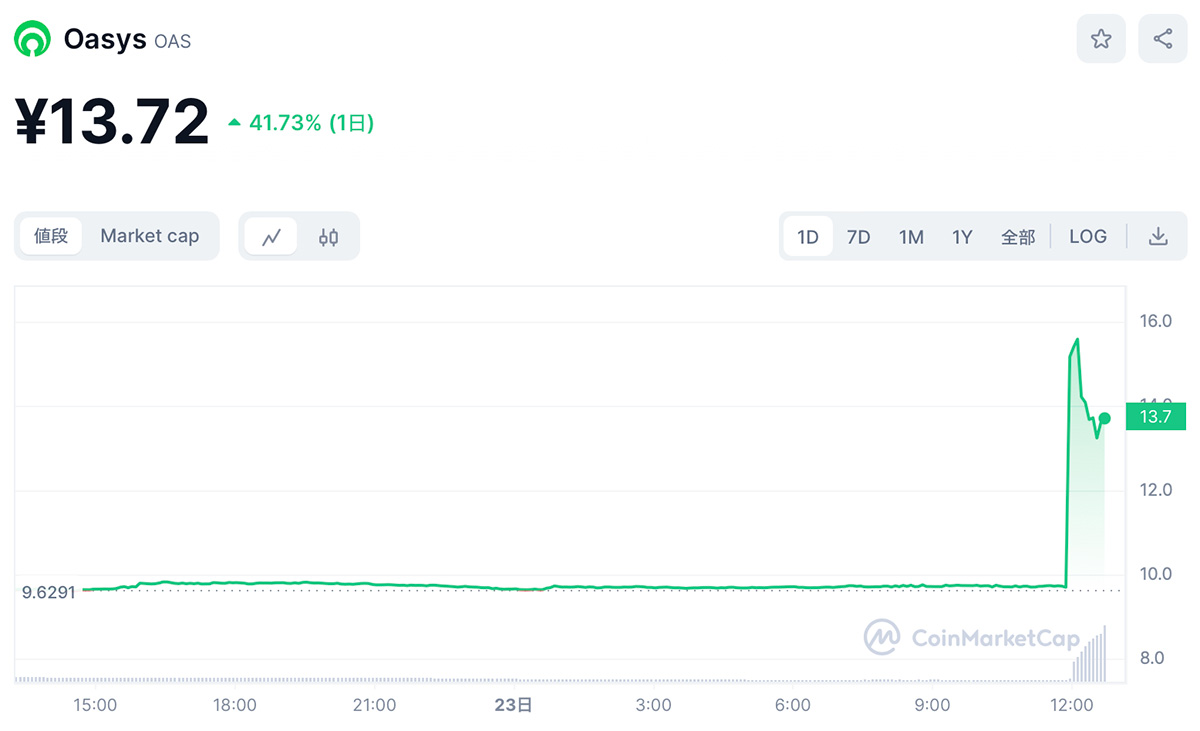The image size is (1200, 731).
Task: Click the price spike peak on chart
Action: pyautogui.click(x=1077, y=340)
